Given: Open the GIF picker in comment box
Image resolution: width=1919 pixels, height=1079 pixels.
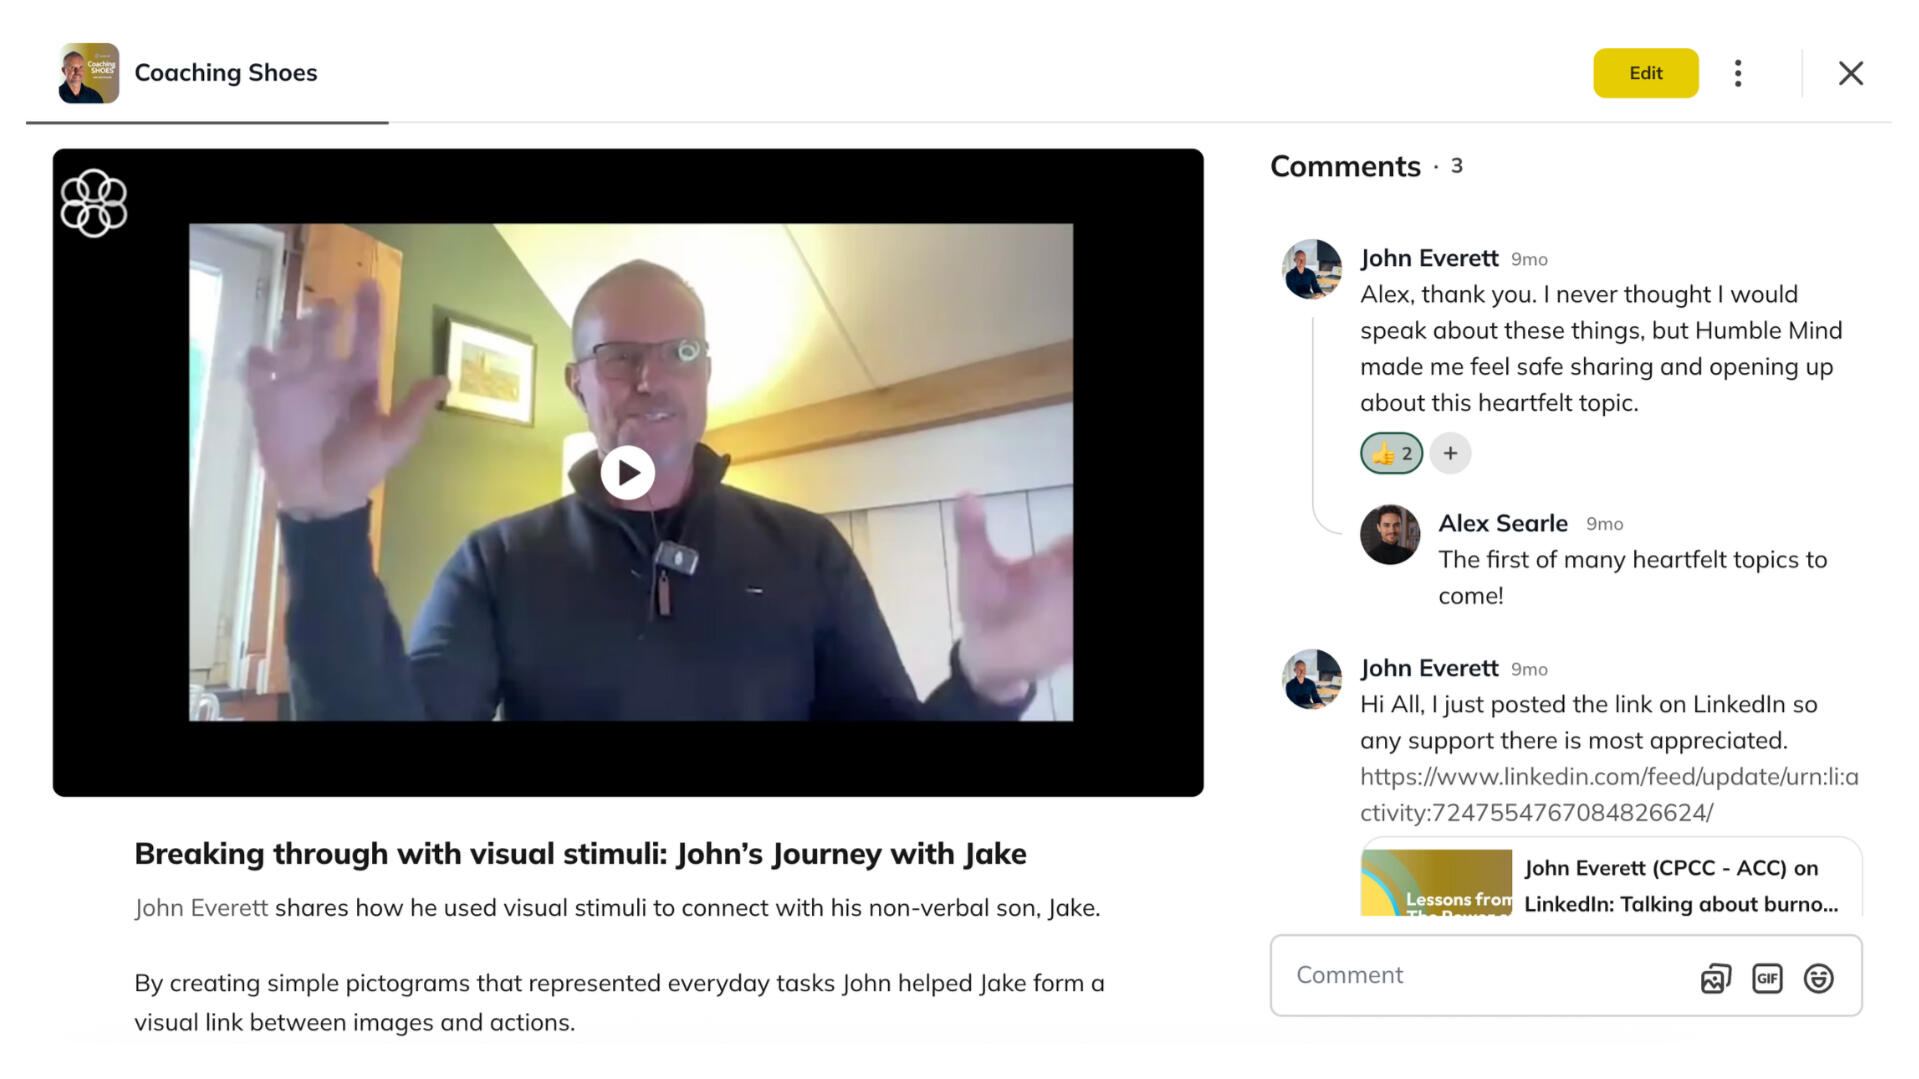Looking at the screenshot, I should [1767, 978].
